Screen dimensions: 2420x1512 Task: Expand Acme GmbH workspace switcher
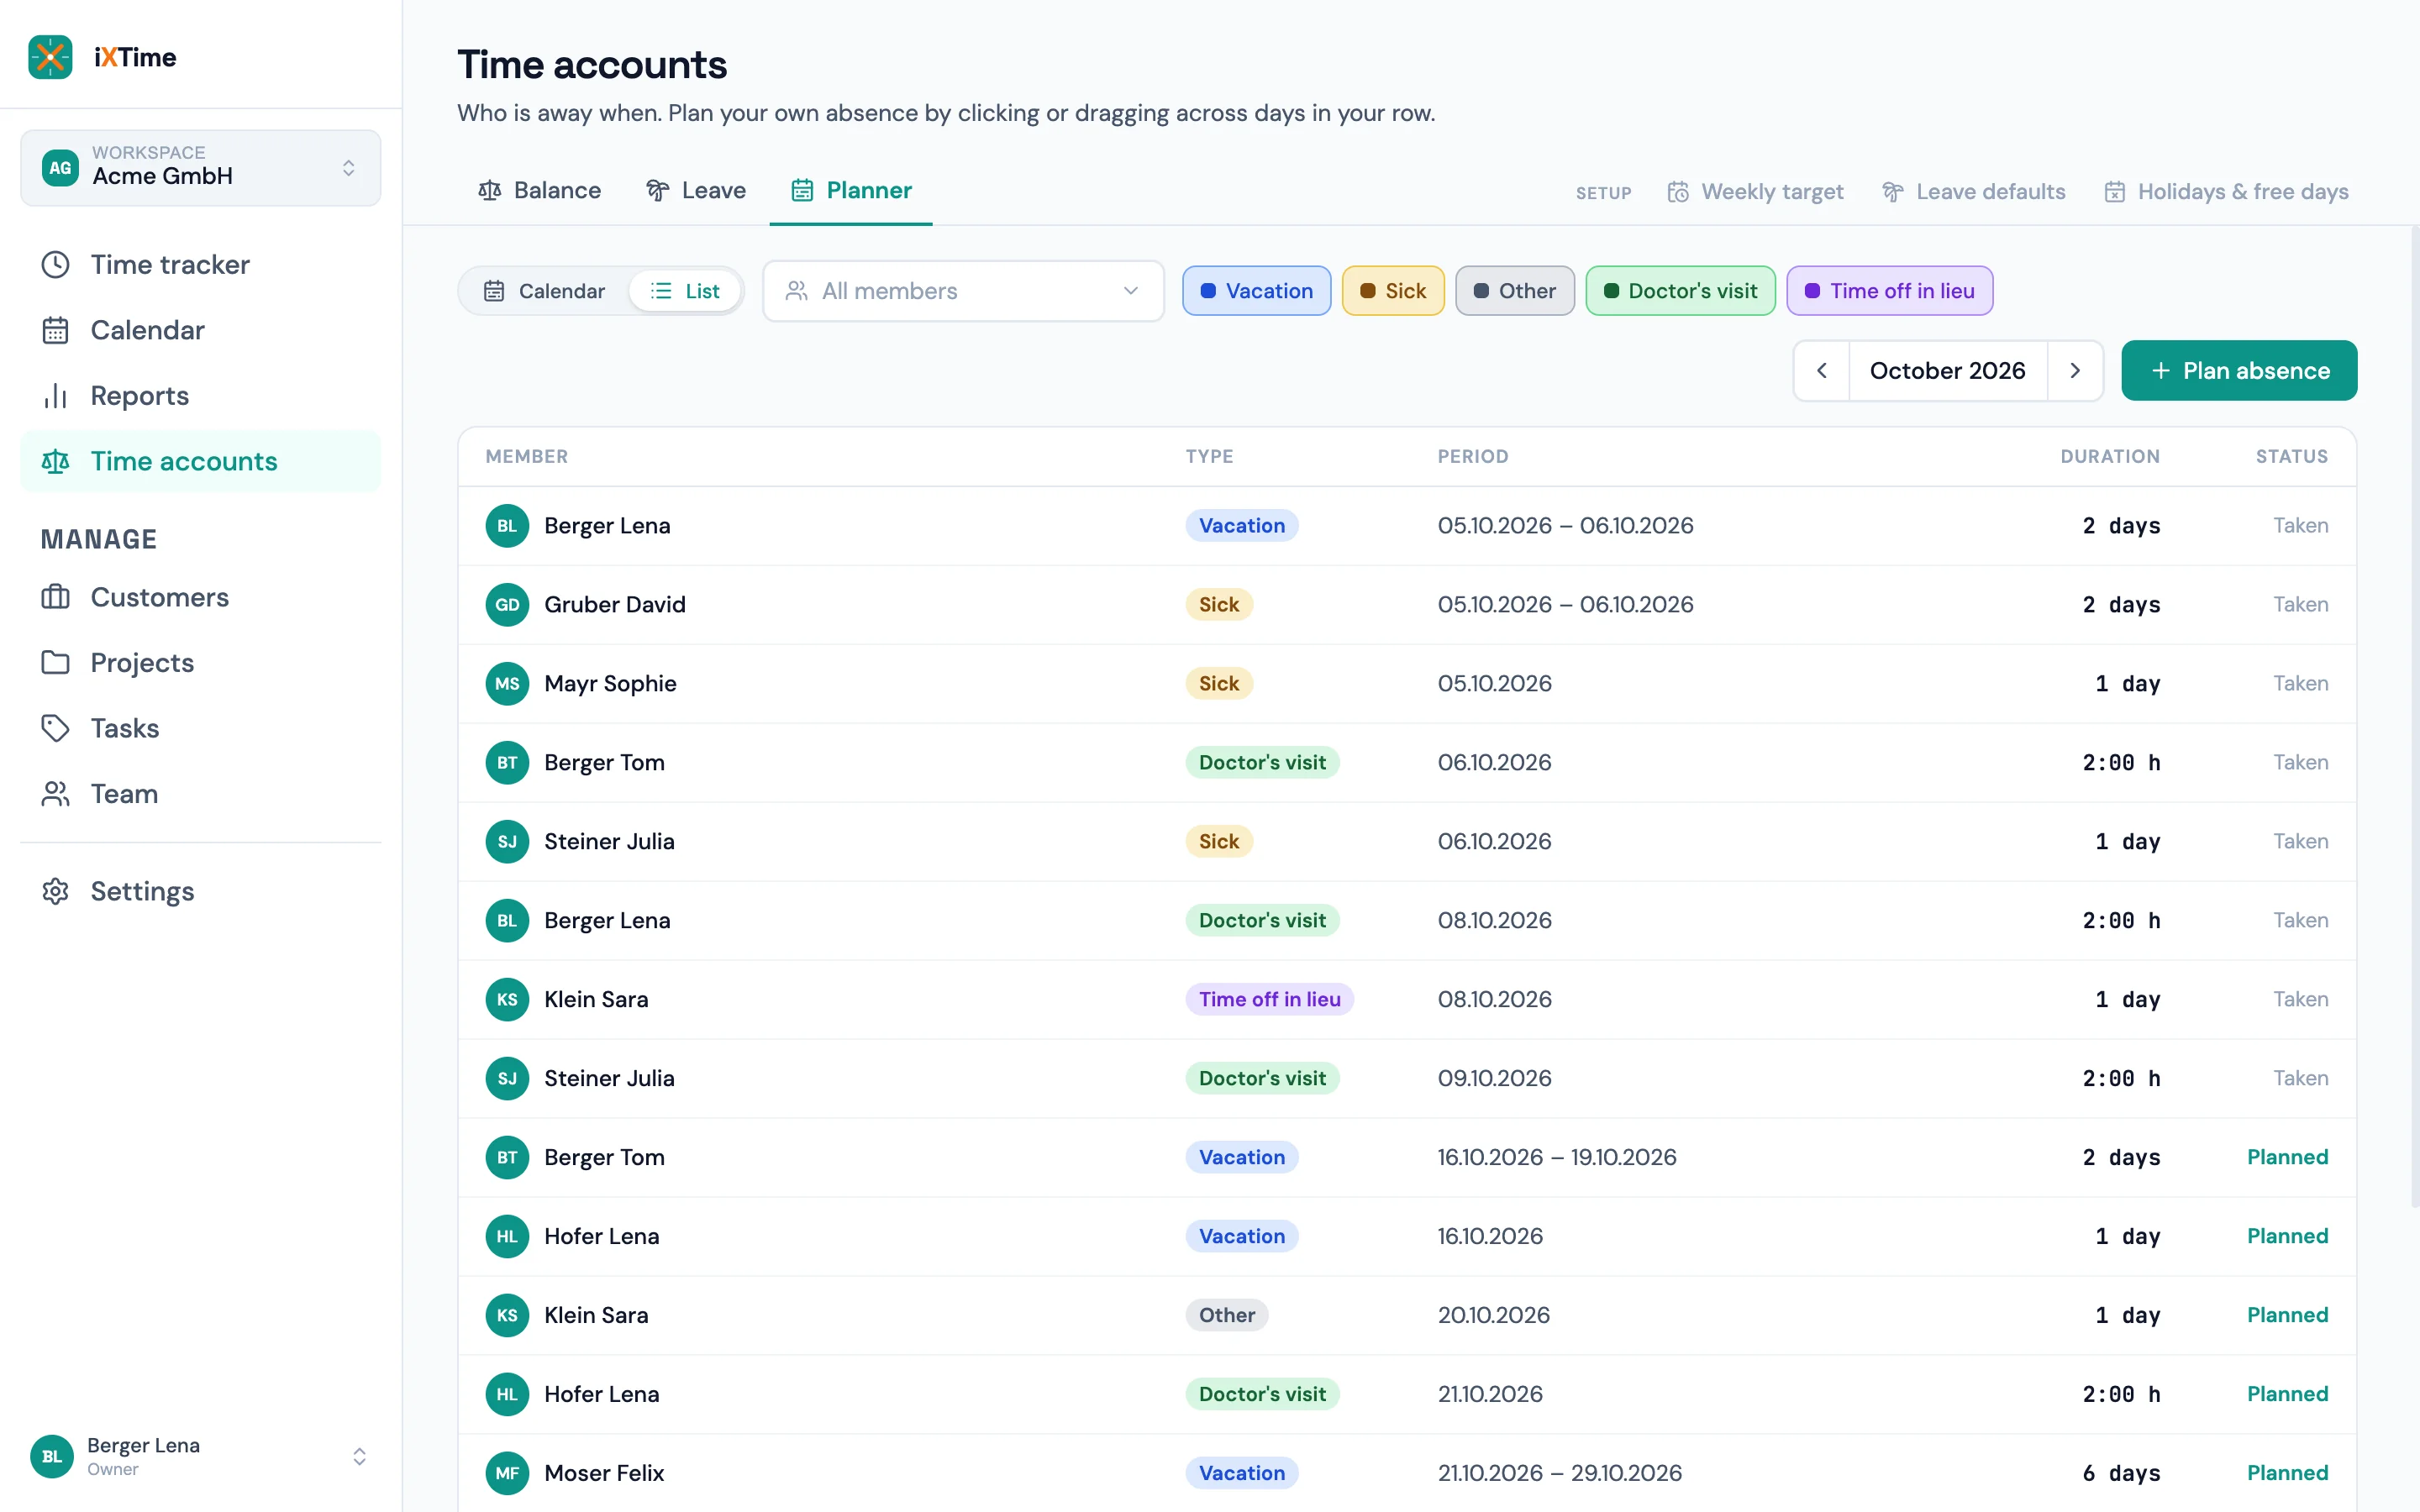coord(200,167)
